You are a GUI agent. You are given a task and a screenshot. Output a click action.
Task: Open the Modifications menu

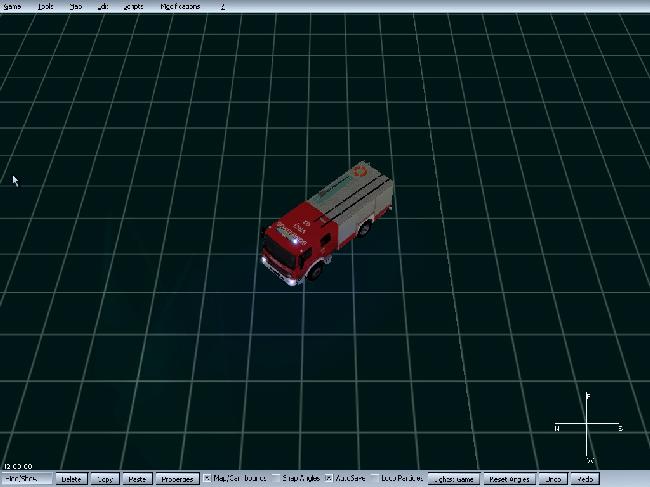[180, 7]
